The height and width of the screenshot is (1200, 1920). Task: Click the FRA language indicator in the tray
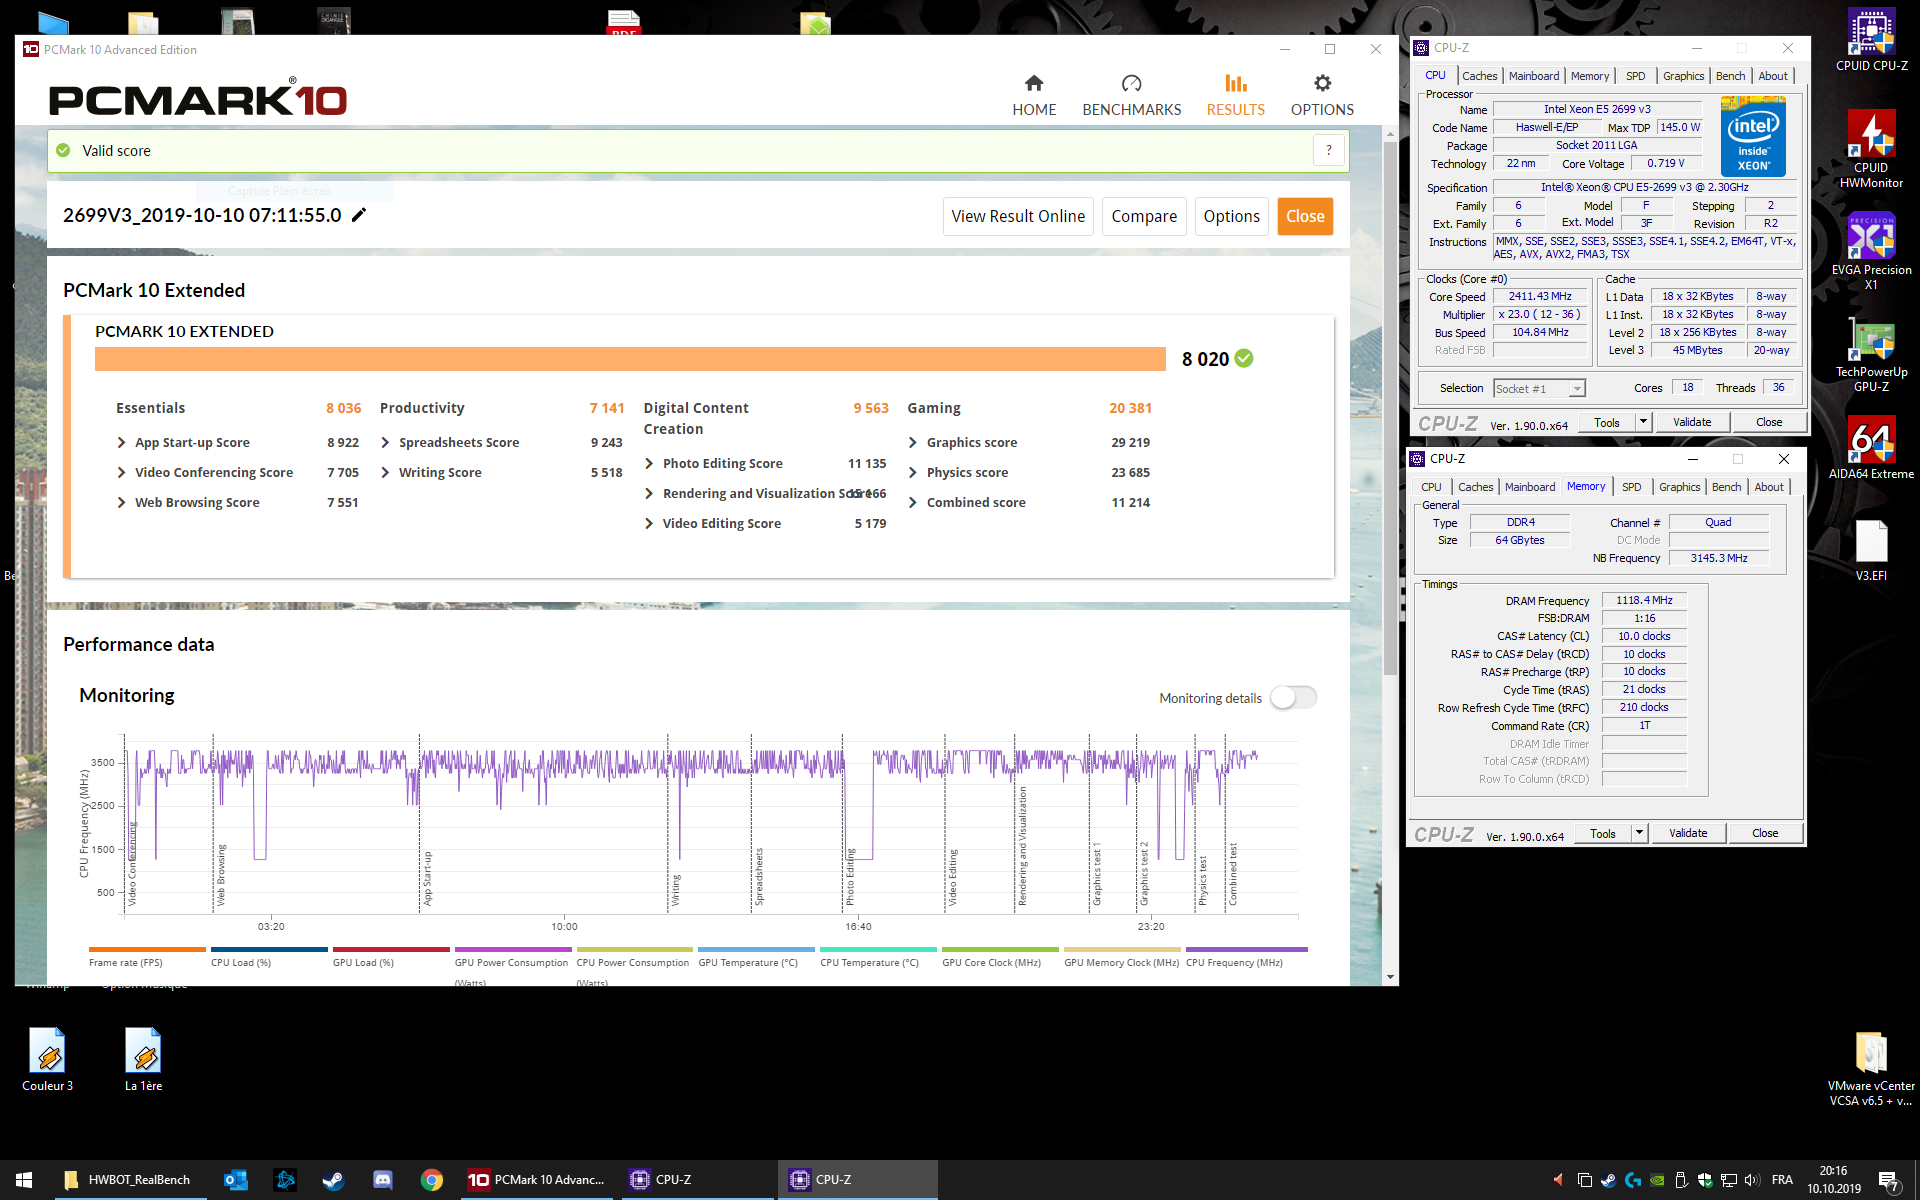(1782, 1180)
